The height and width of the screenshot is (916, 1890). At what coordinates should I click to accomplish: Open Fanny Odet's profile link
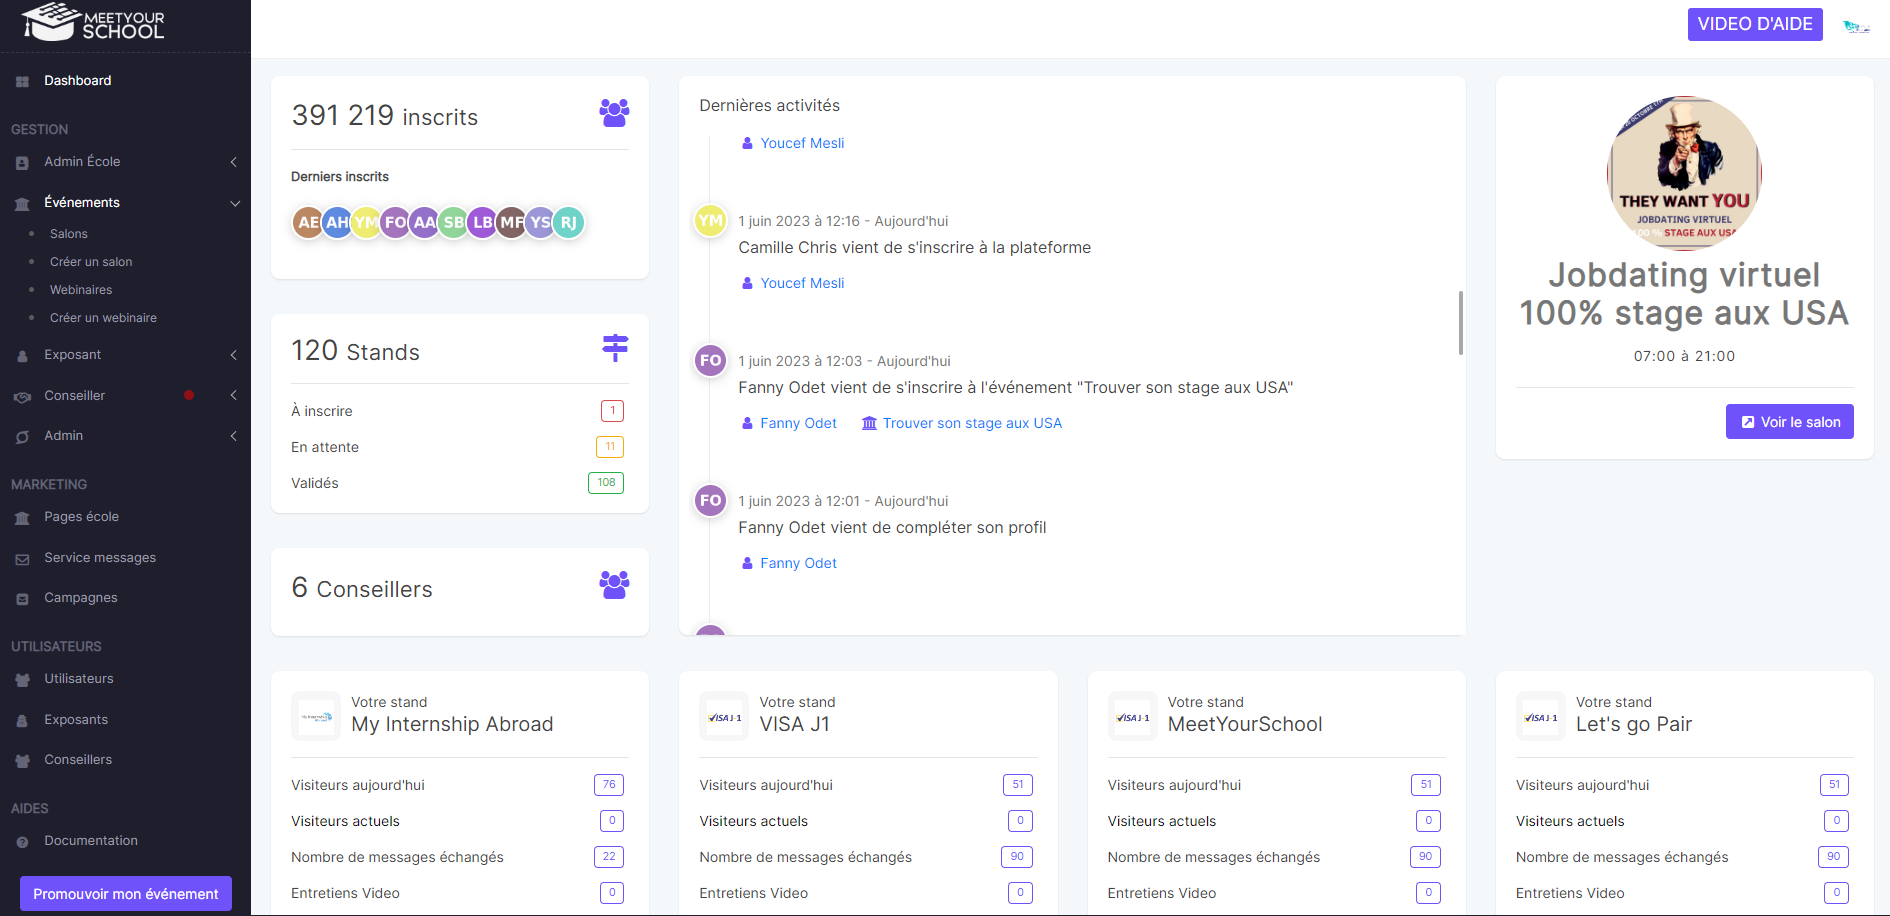798,422
